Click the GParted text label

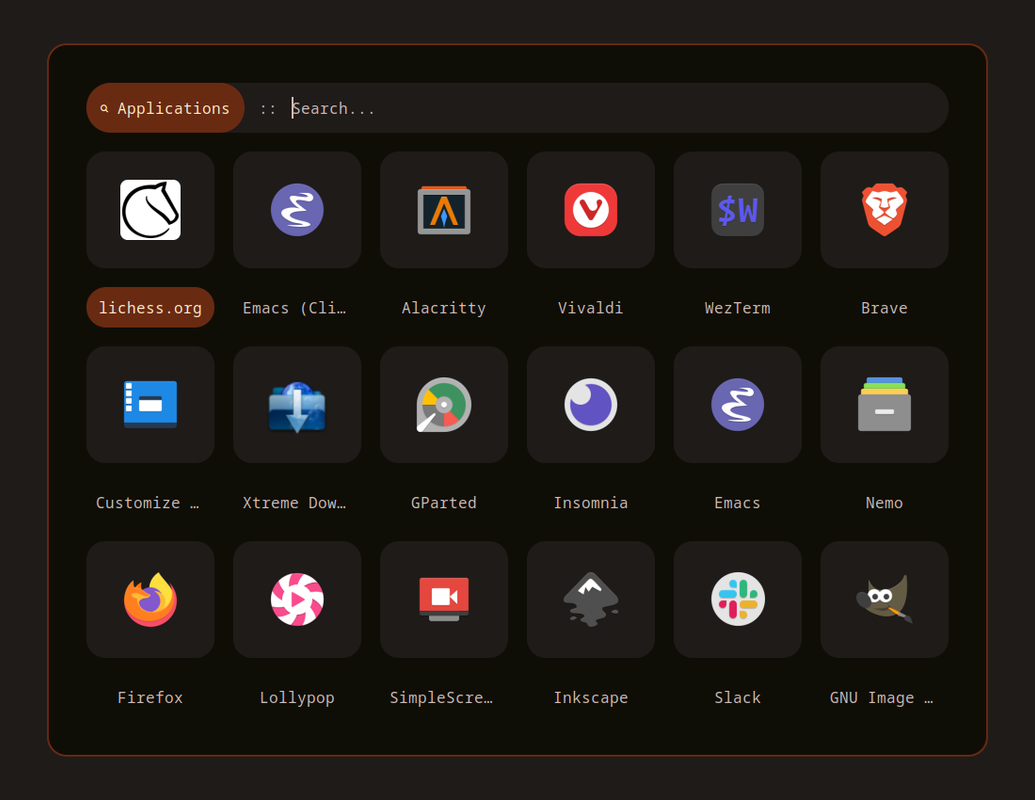(444, 503)
